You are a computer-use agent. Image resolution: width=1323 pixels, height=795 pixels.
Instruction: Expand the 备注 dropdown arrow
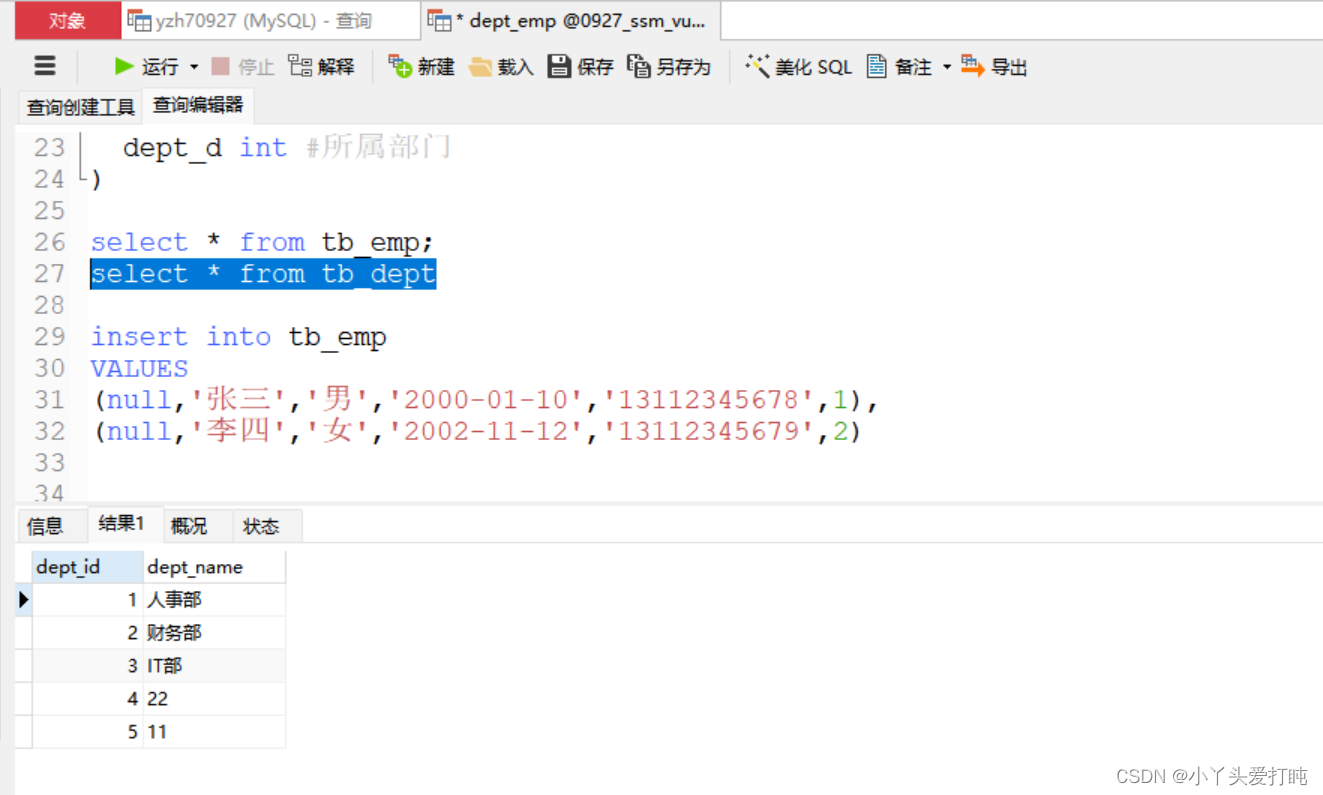947,67
